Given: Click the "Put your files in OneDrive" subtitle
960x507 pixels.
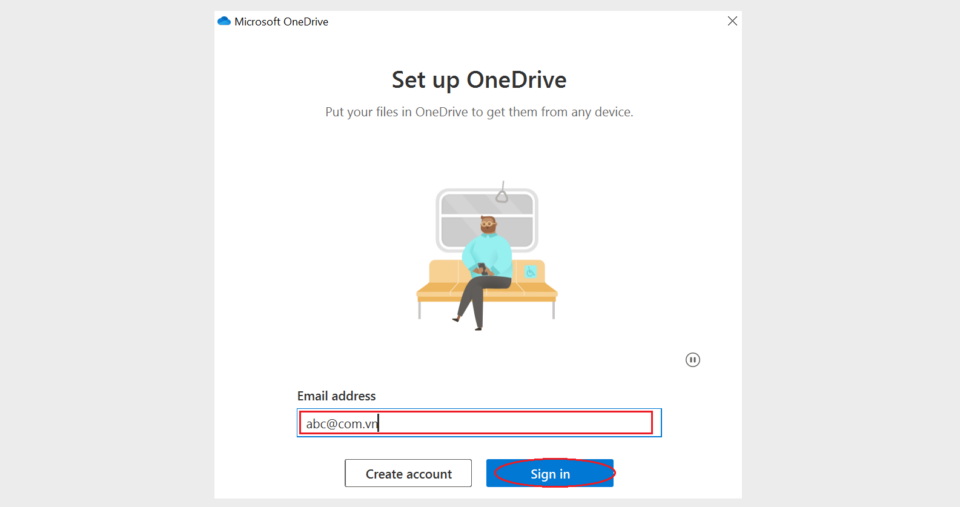Looking at the screenshot, I should pyautogui.click(x=479, y=112).
